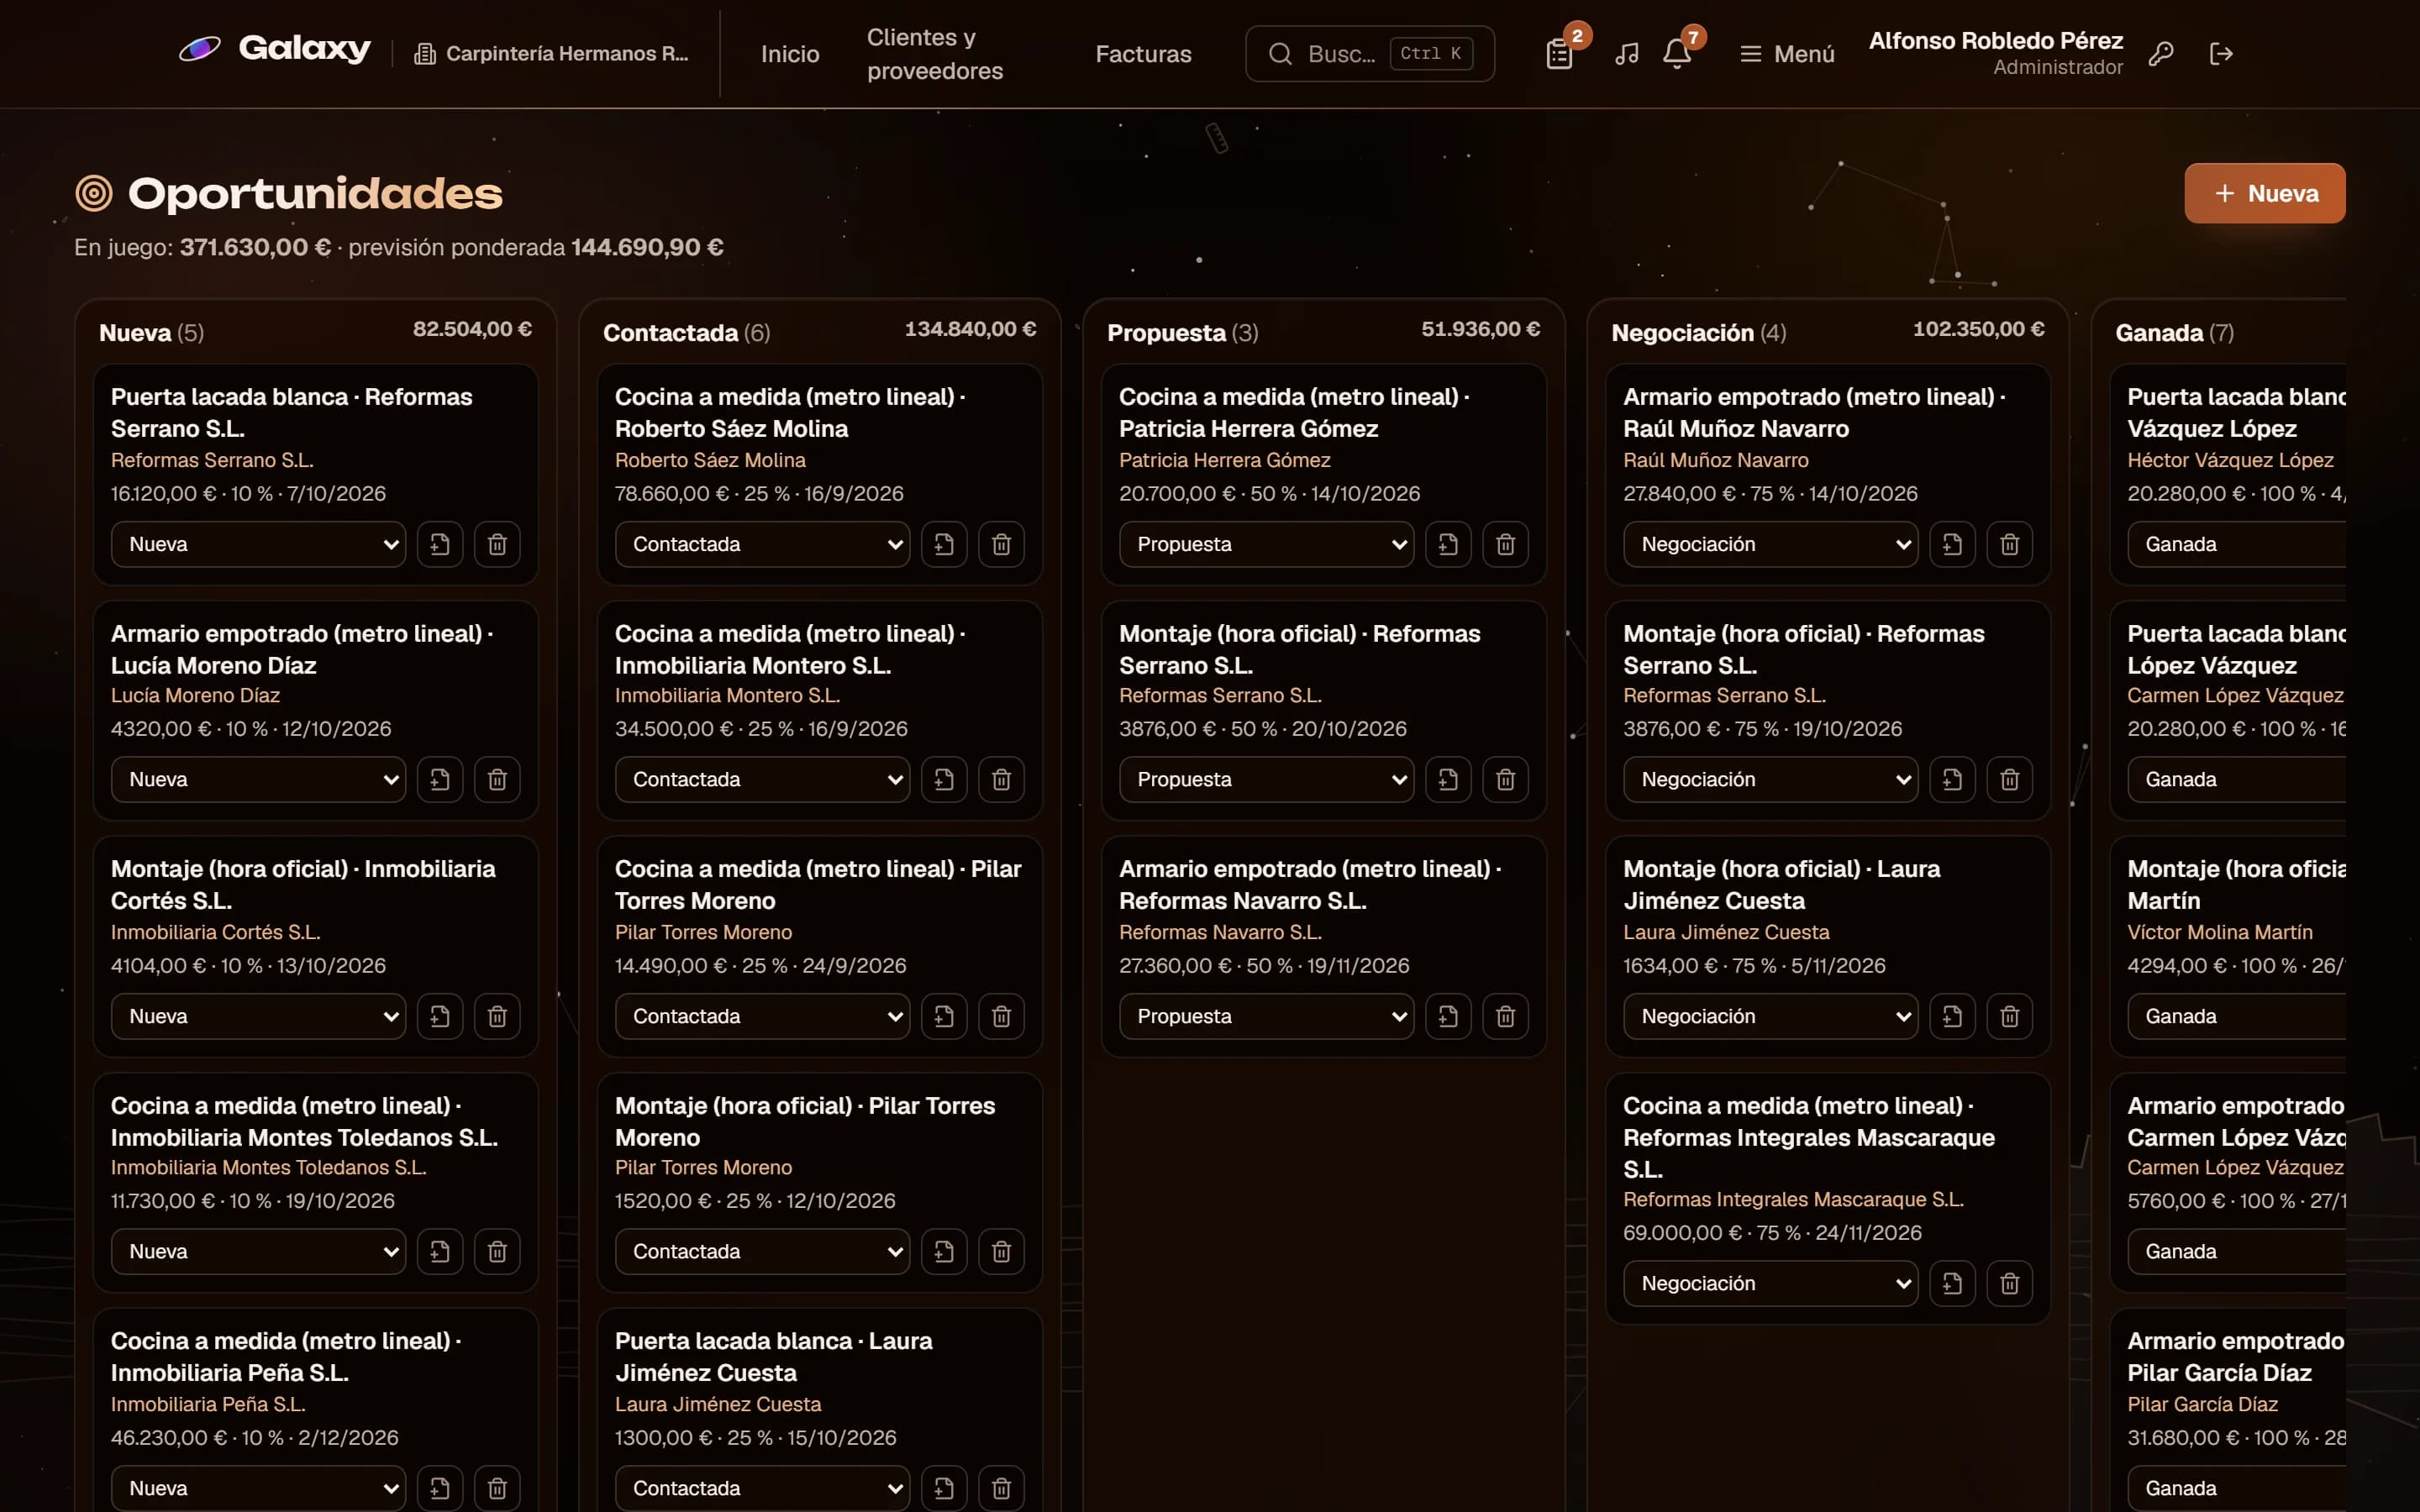Click document icon on Armario empotrado Lucía Moreno Díaz card

click(440, 779)
